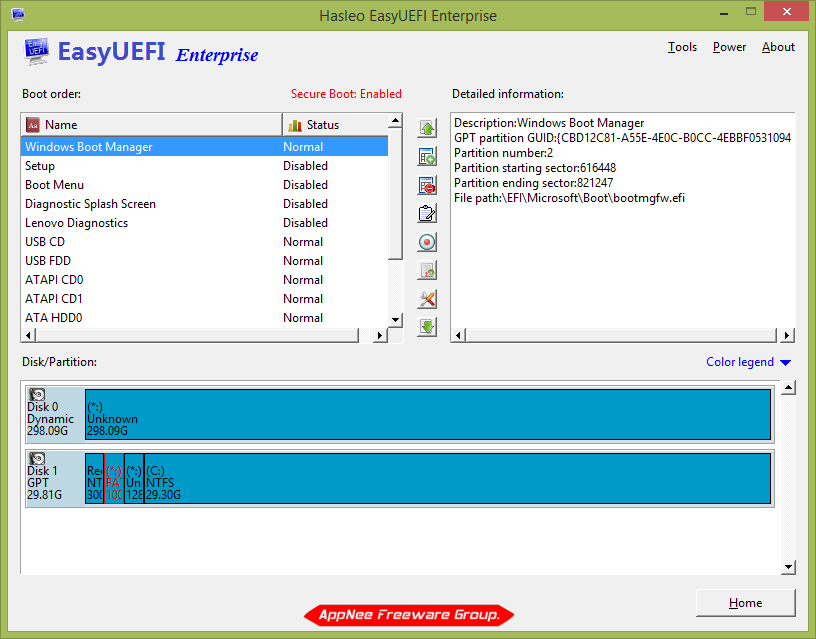Click the scroll-down arrow of the Disk/Partition panel
Viewport: 816px width, 639px height.
[x=788, y=567]
